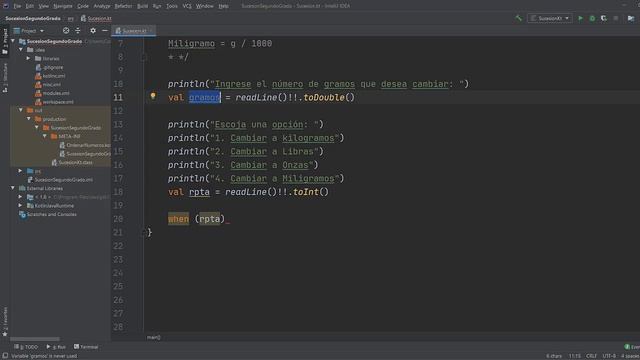Expand the src folder
Viewport: 640px width, 360px height.
pos(21,171)
